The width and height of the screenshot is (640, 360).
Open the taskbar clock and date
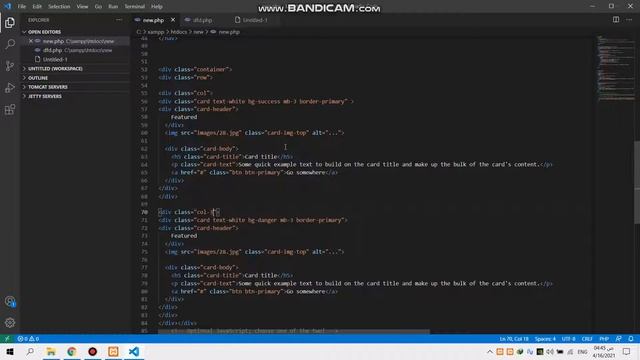click(604, 351)
